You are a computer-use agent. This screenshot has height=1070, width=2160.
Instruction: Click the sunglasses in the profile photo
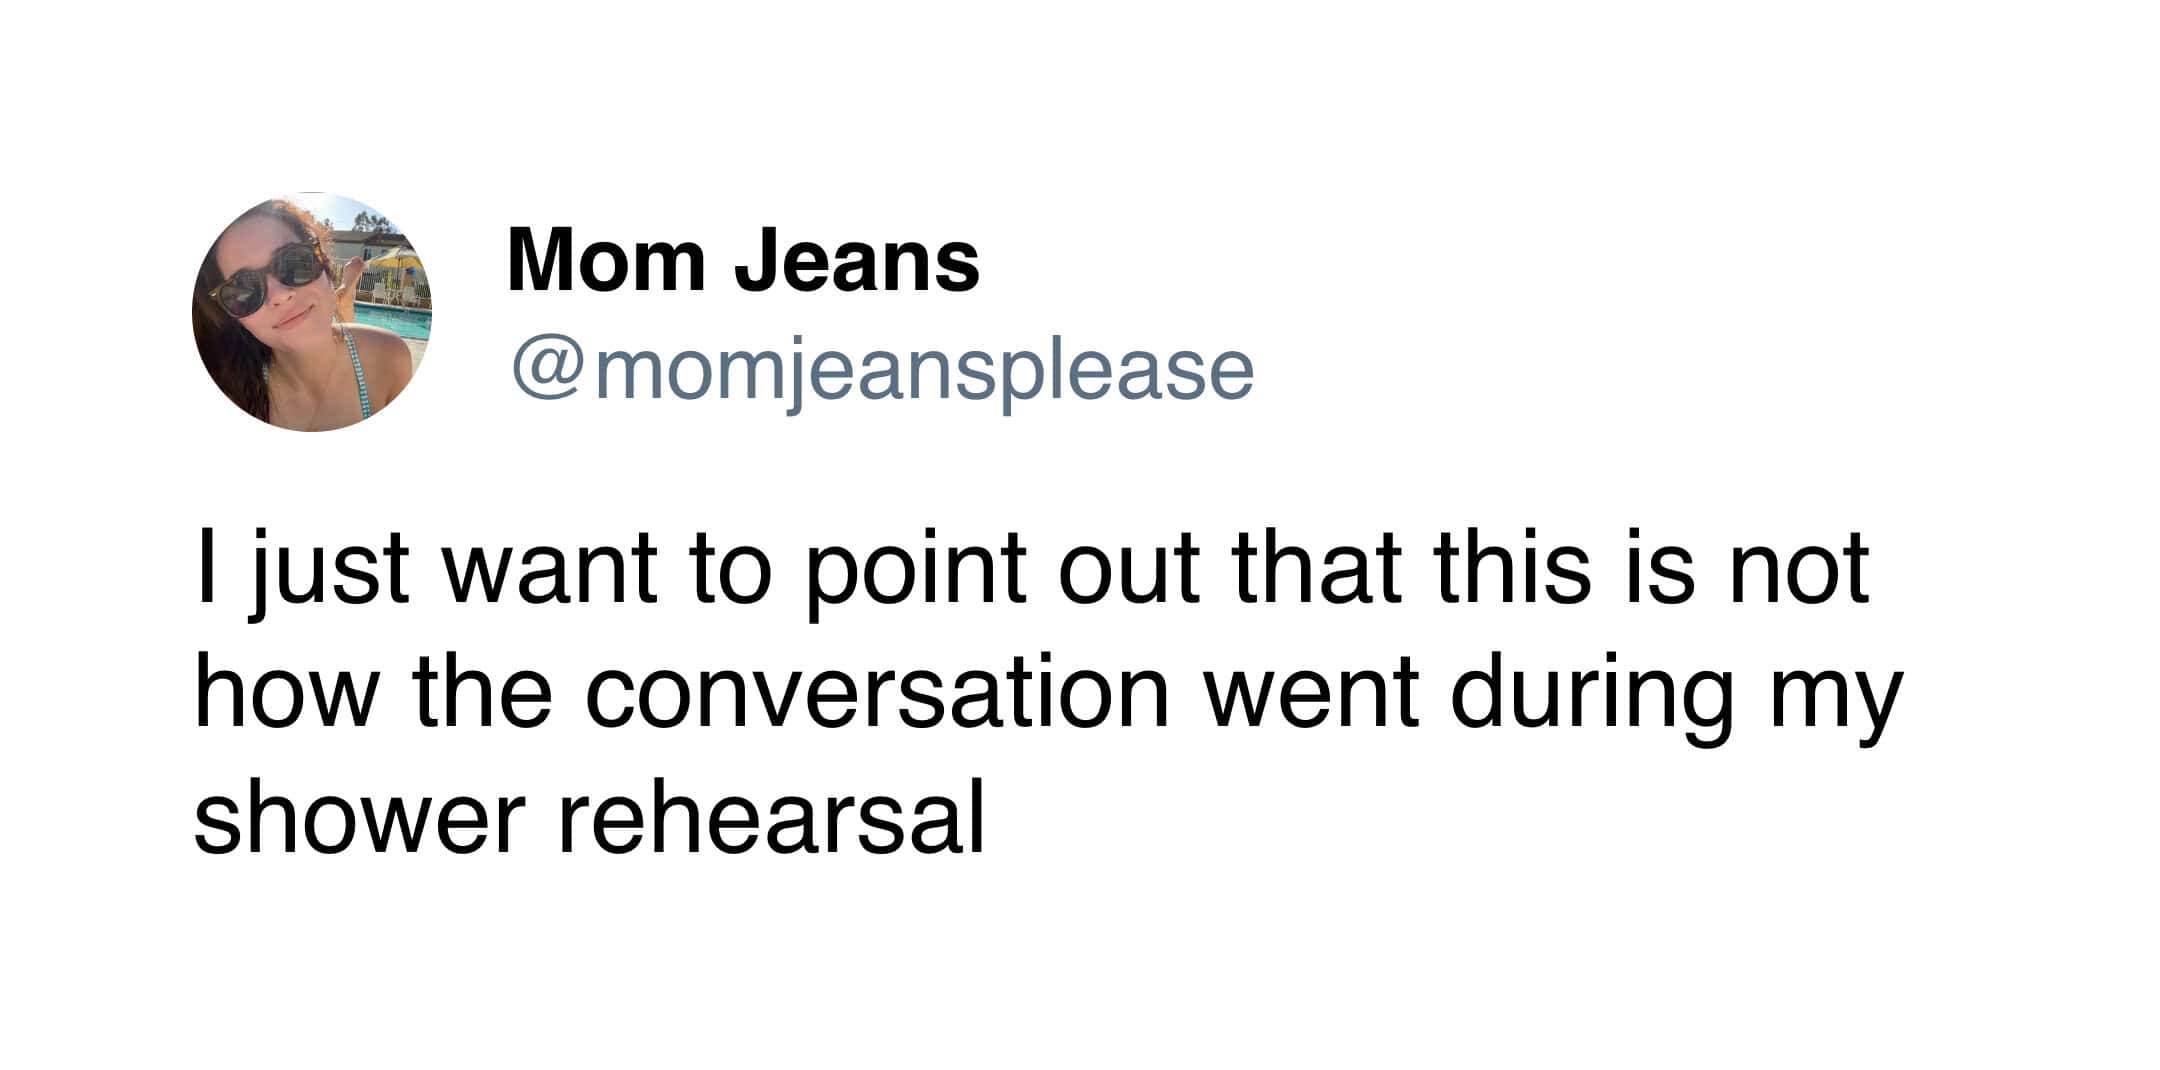pyautogui.click(x=265, y=280)
